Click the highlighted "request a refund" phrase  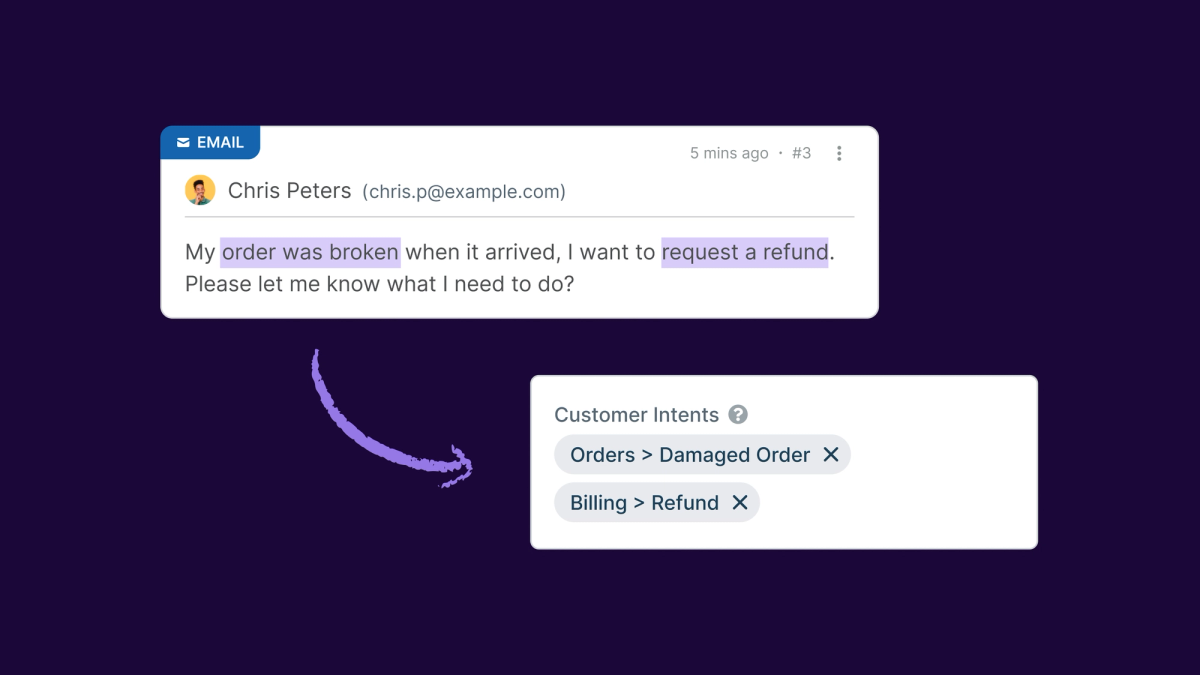tap(745, 252)
